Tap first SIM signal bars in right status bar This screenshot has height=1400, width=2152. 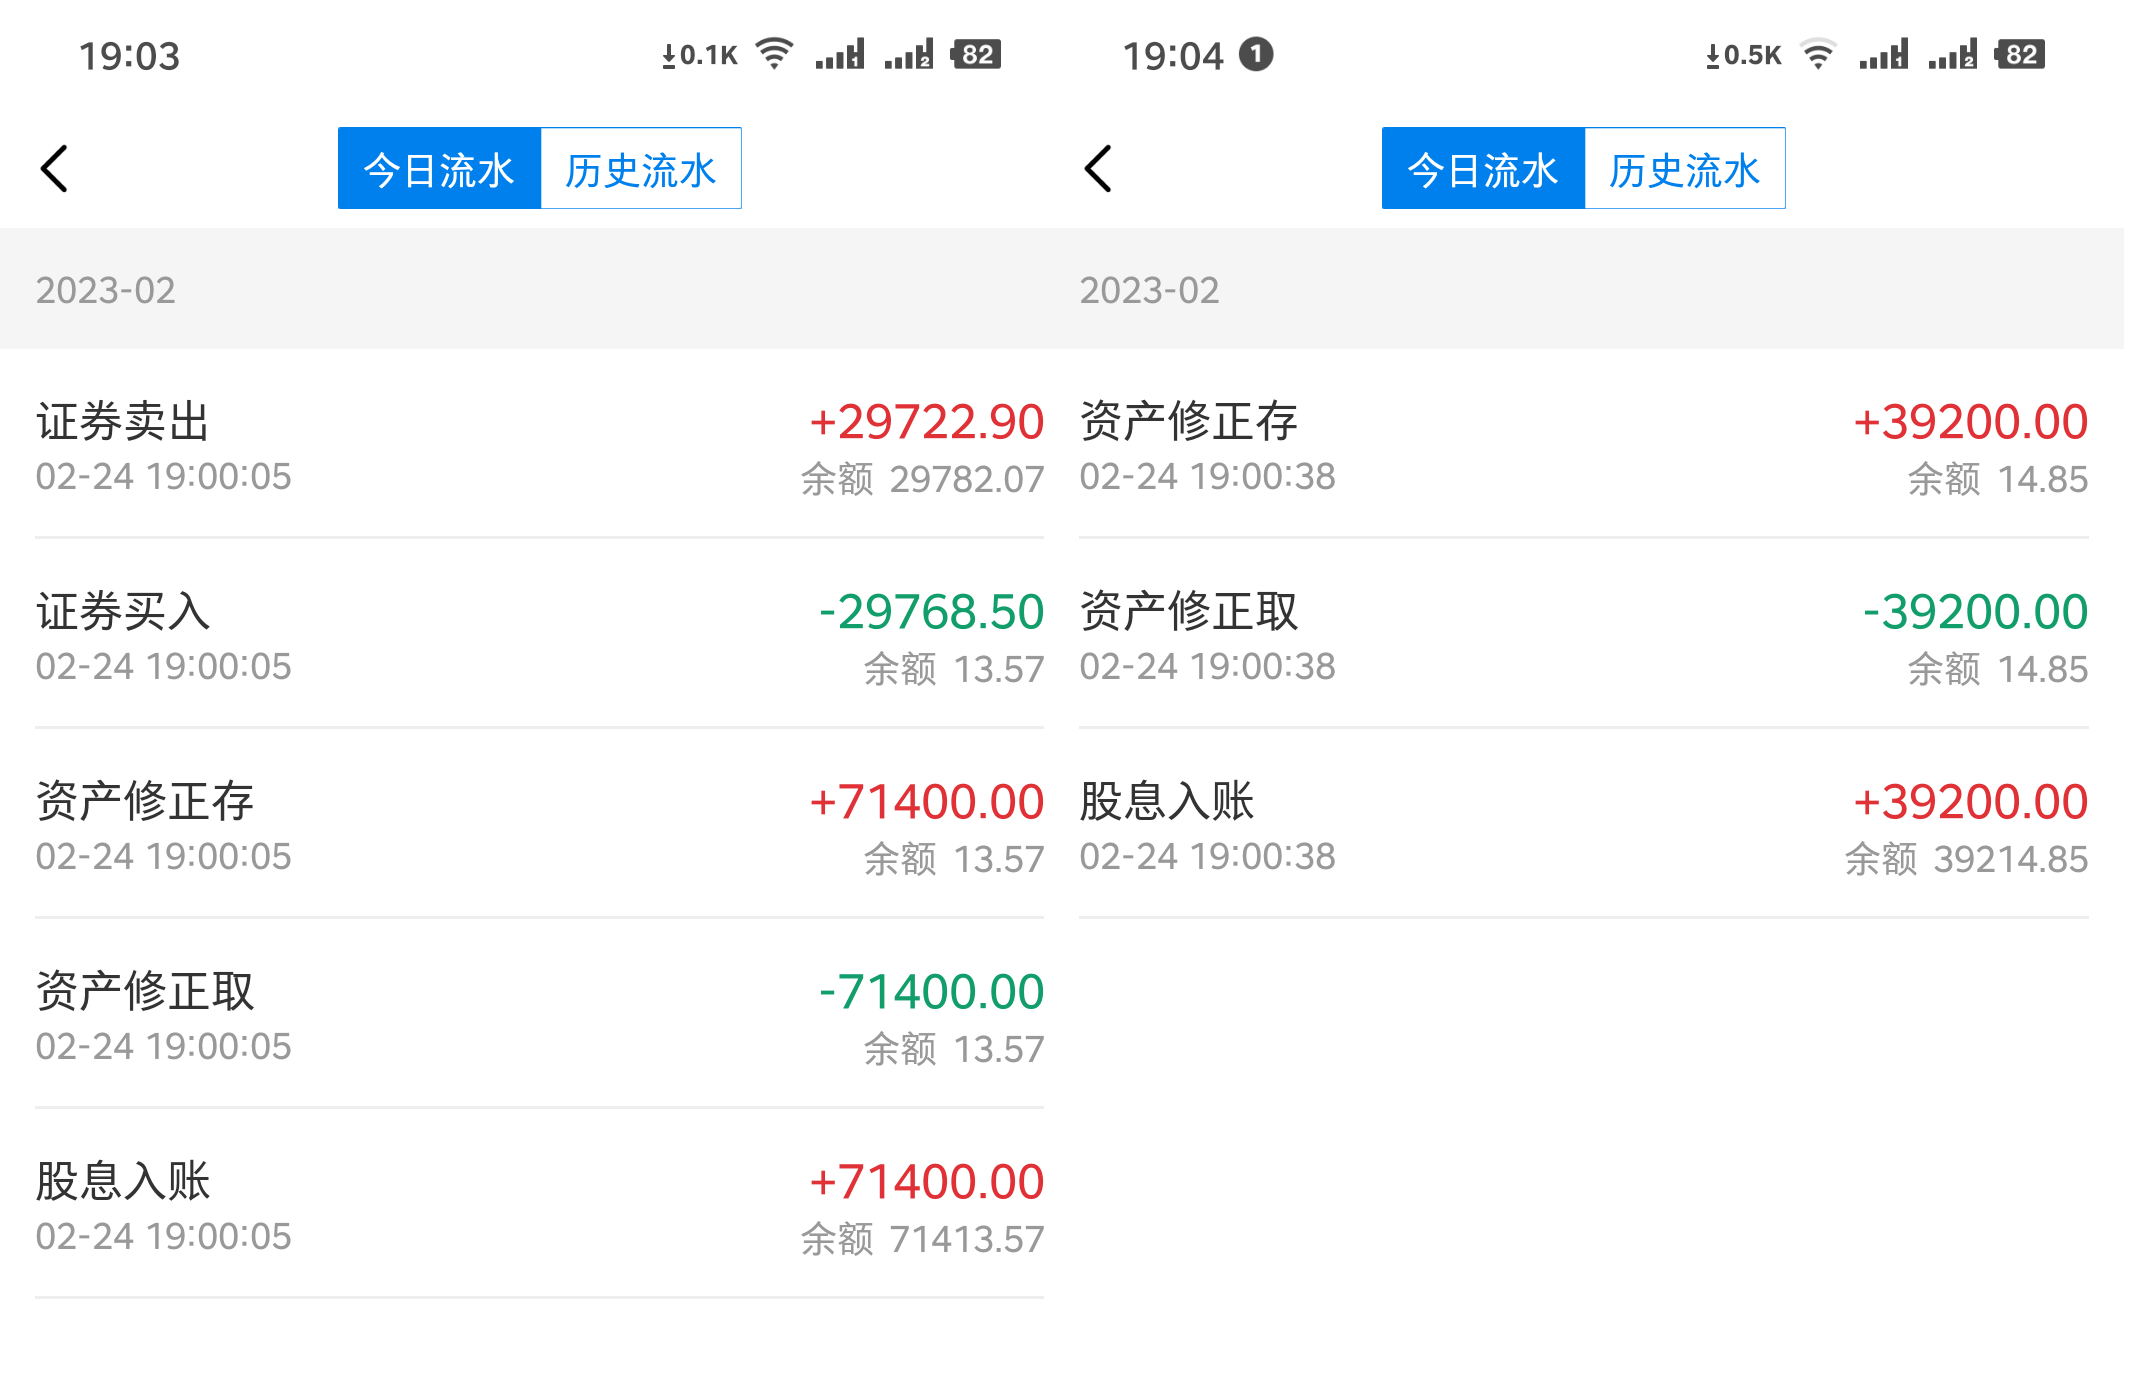(x=1883, y=54)
